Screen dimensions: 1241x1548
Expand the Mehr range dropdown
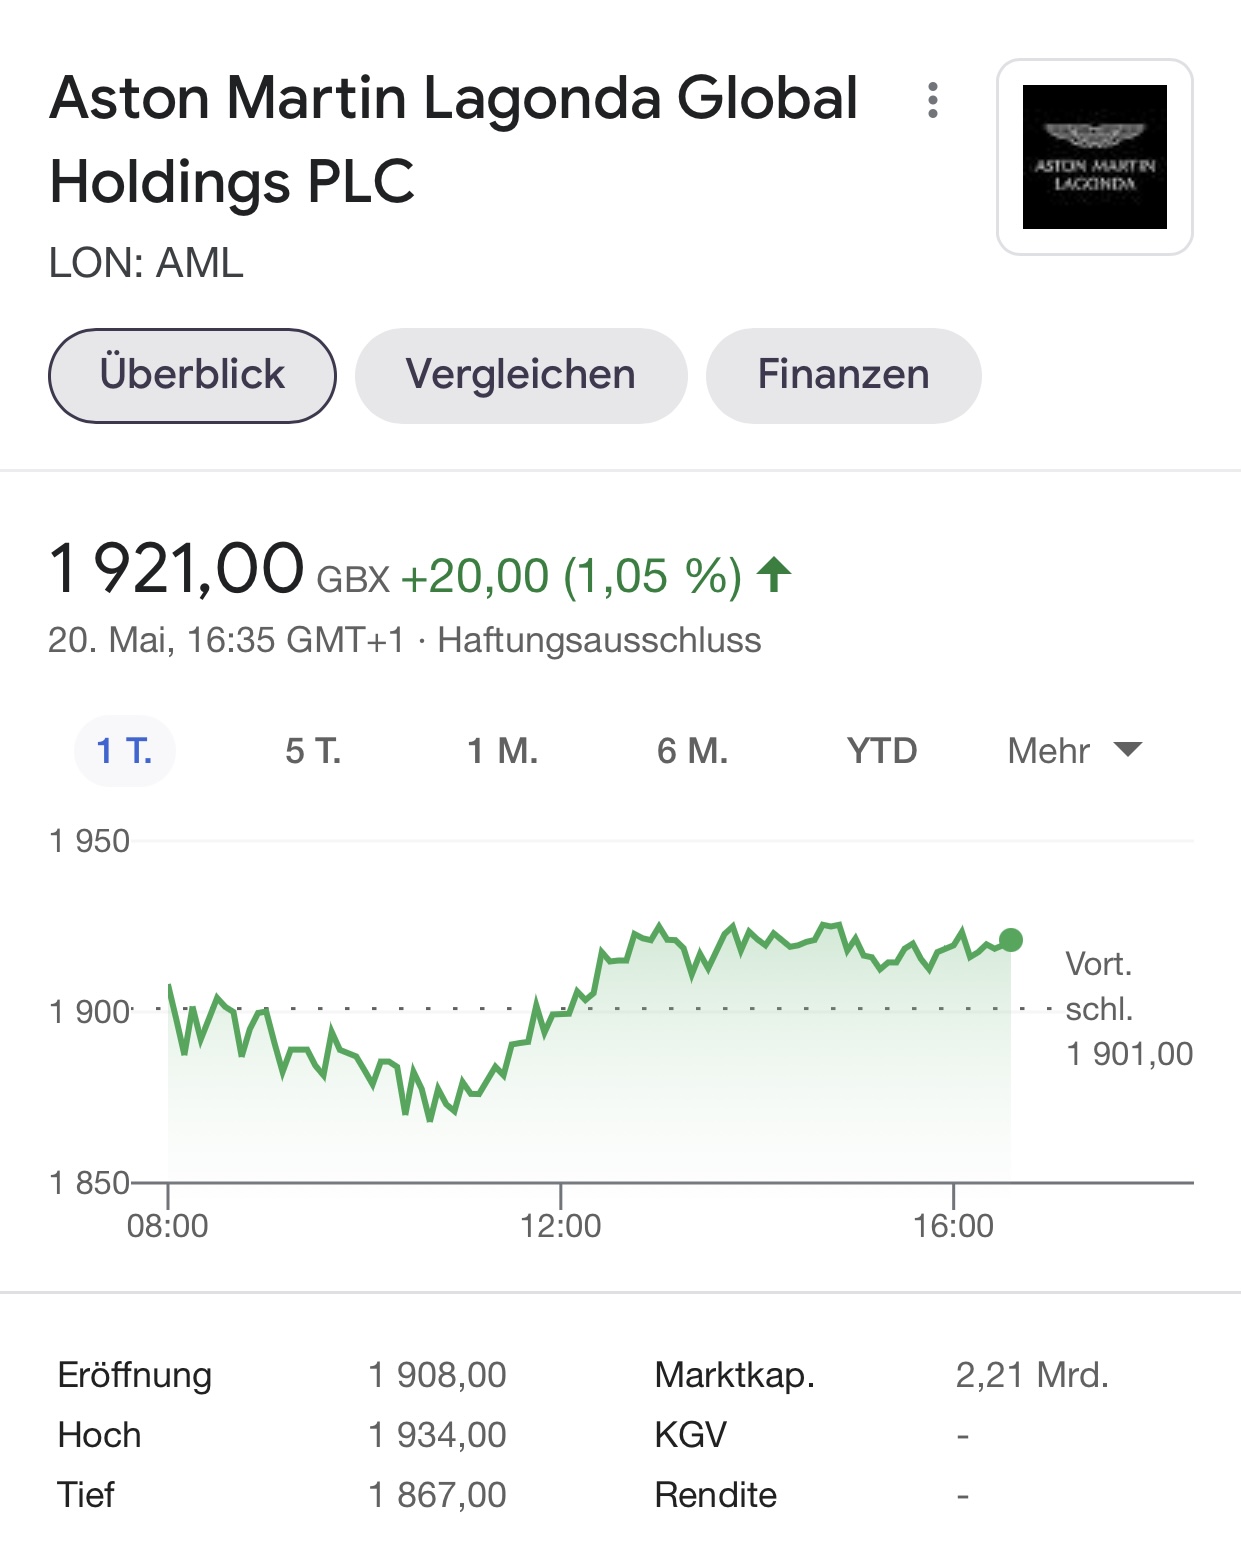1074,750
